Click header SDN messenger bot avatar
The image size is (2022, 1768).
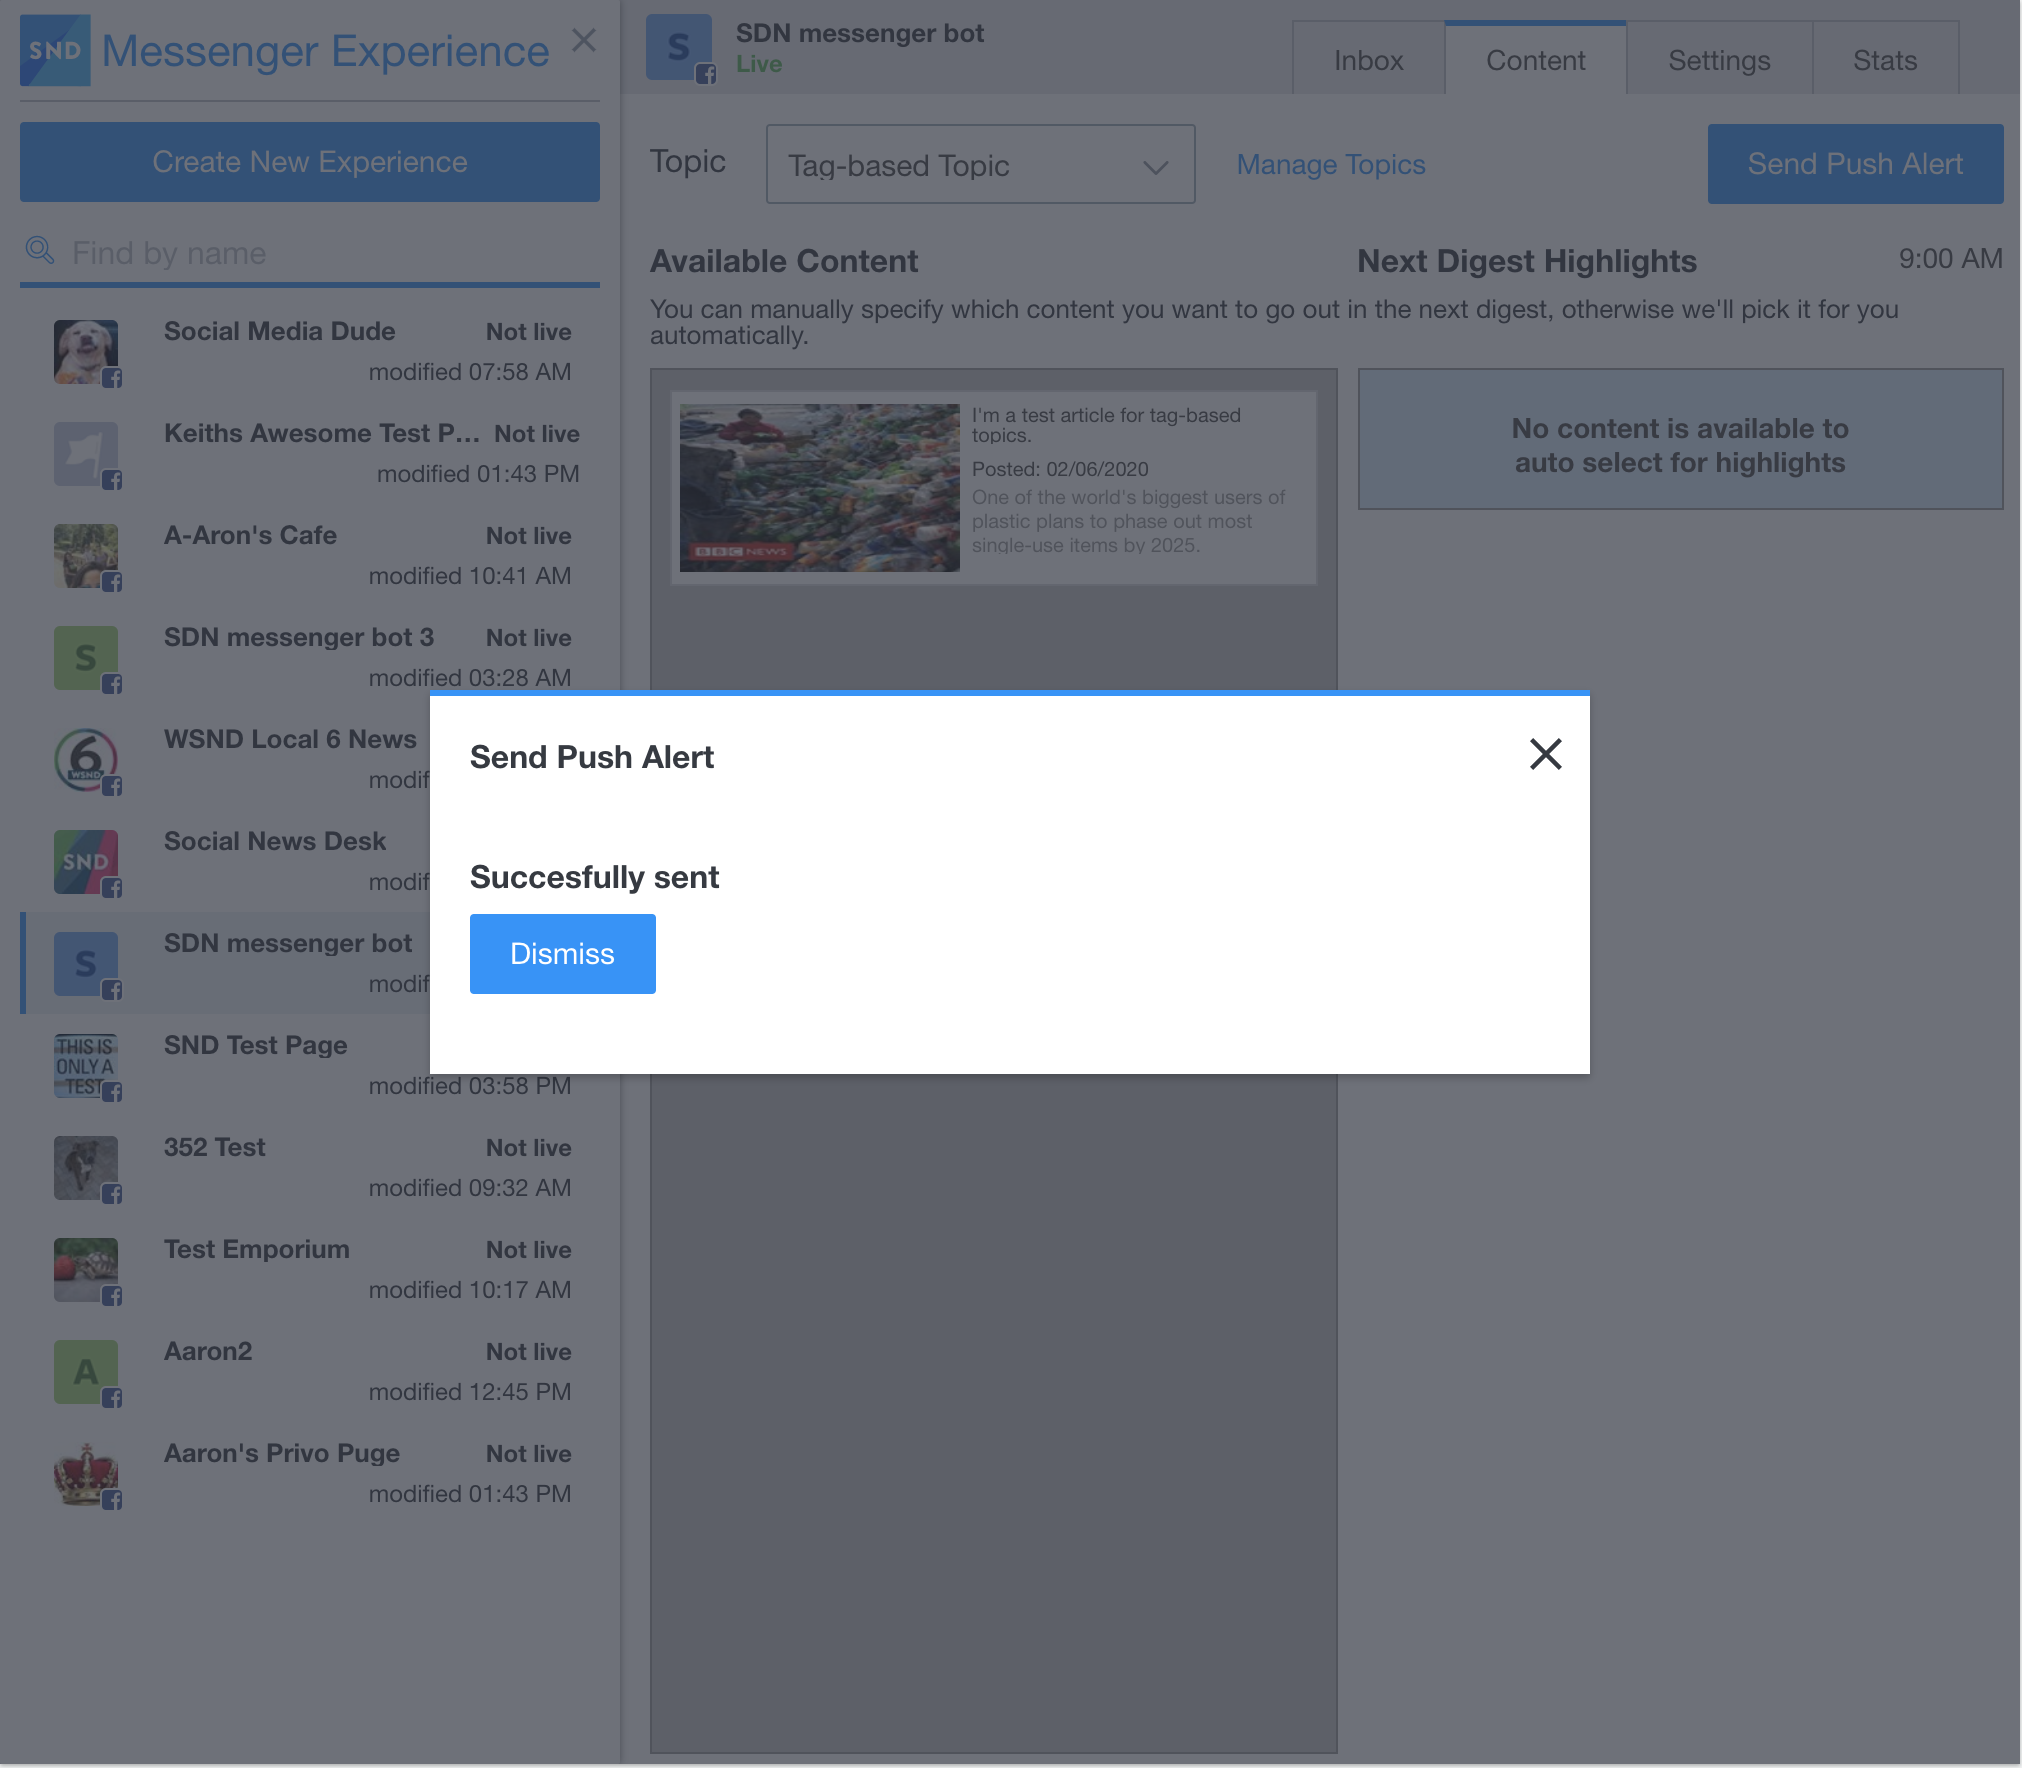click(x=679, y=47)
